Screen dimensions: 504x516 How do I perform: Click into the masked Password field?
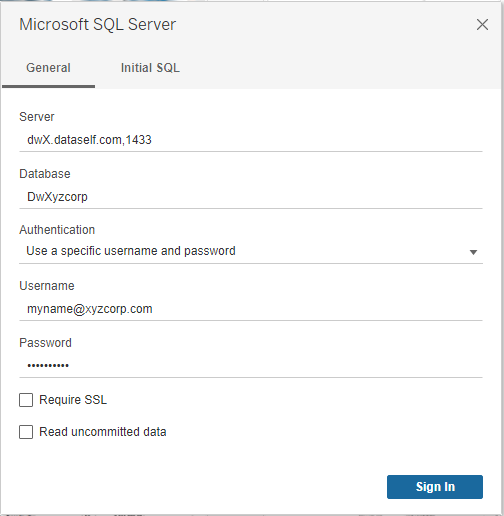pyautogui.click(x=251, y=366)
